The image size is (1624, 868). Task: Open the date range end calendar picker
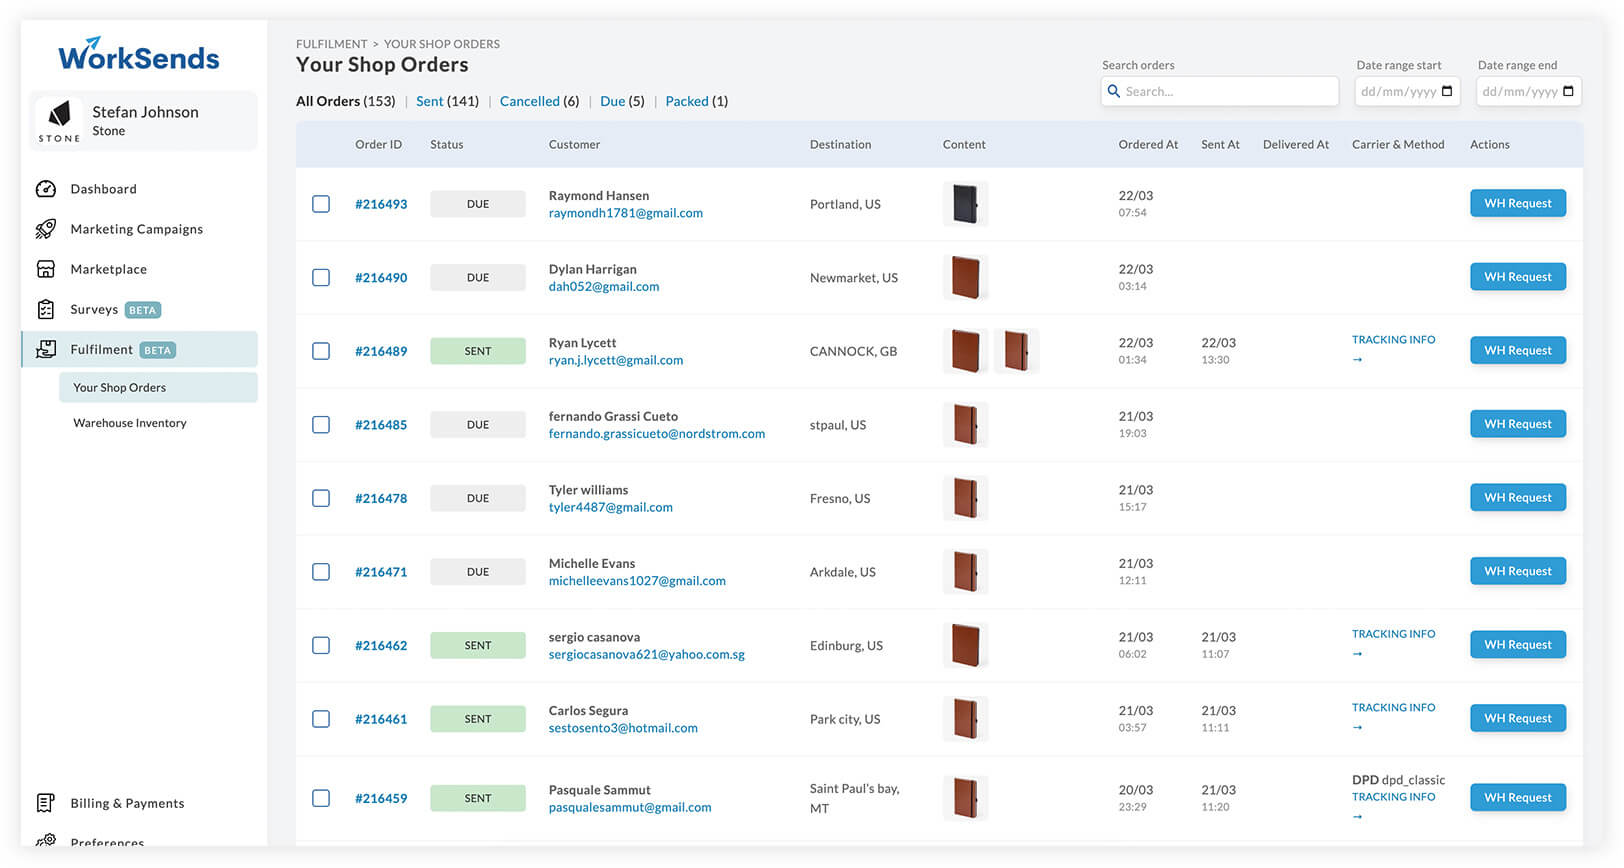1568,91
